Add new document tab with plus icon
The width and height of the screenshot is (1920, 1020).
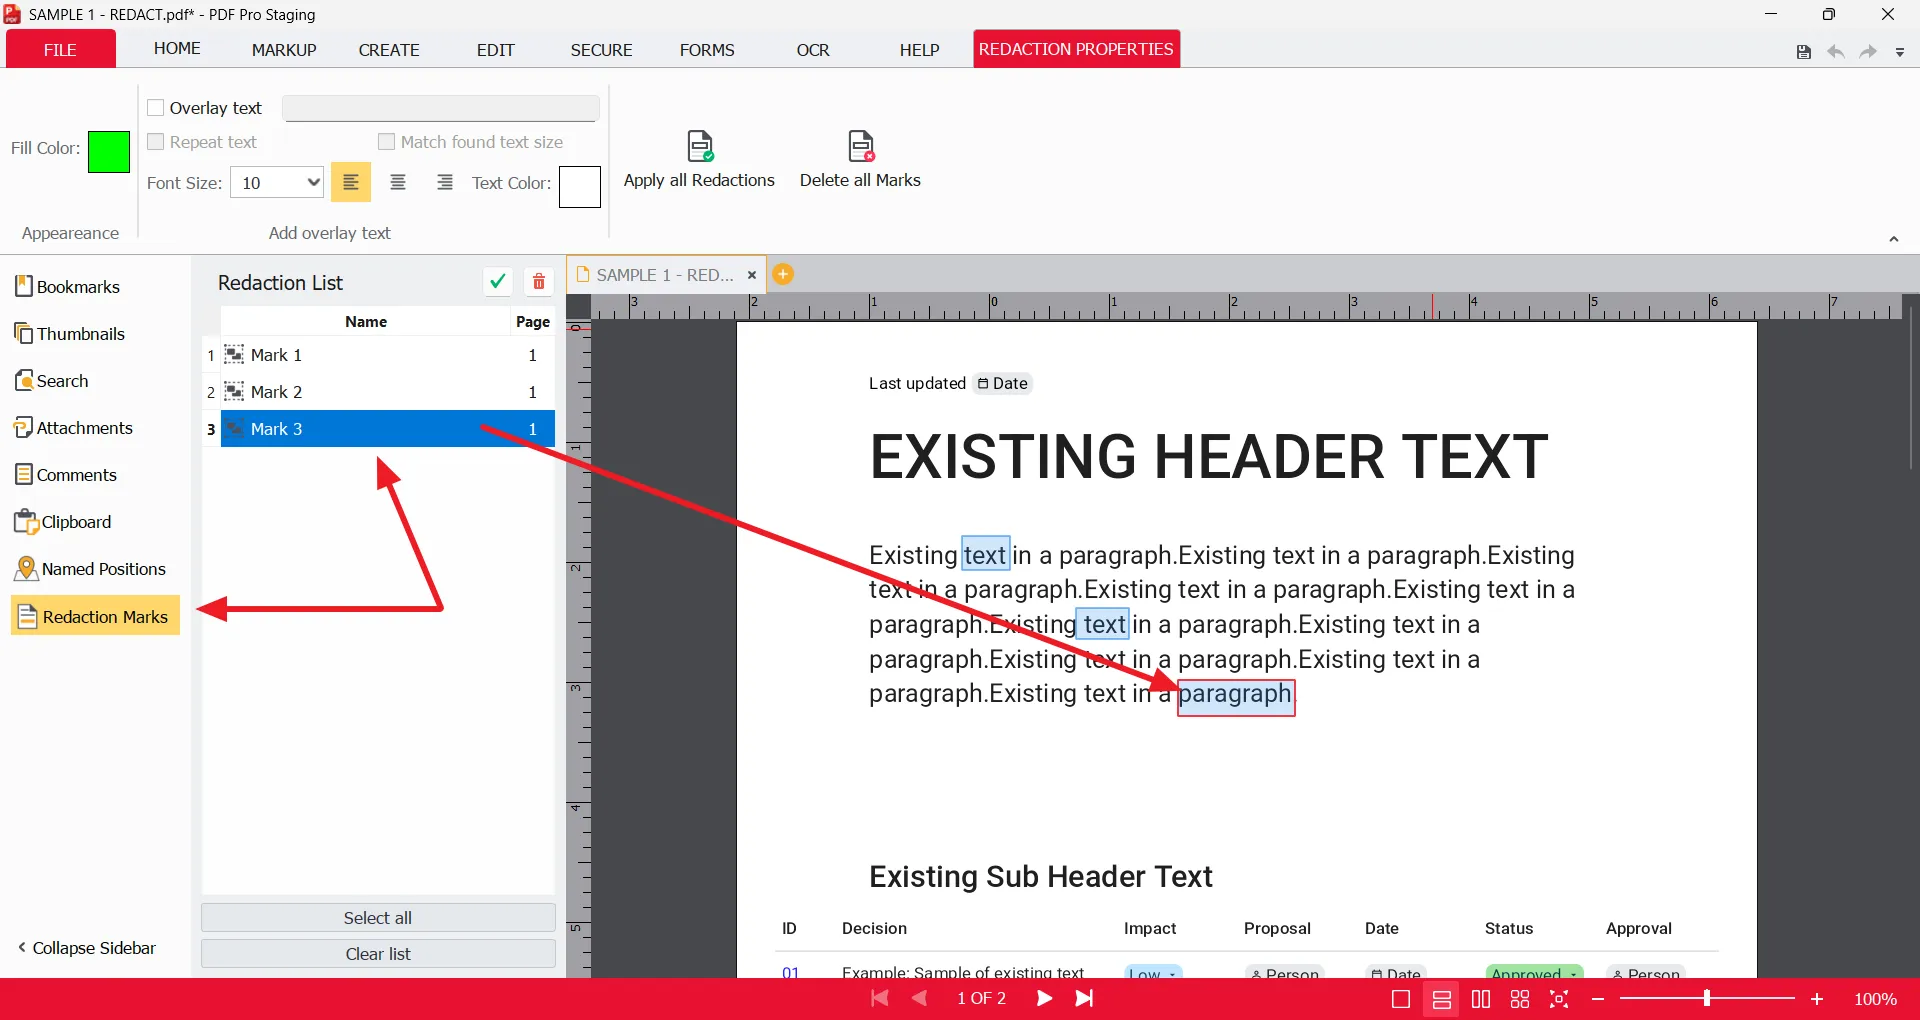coord(783,274)
